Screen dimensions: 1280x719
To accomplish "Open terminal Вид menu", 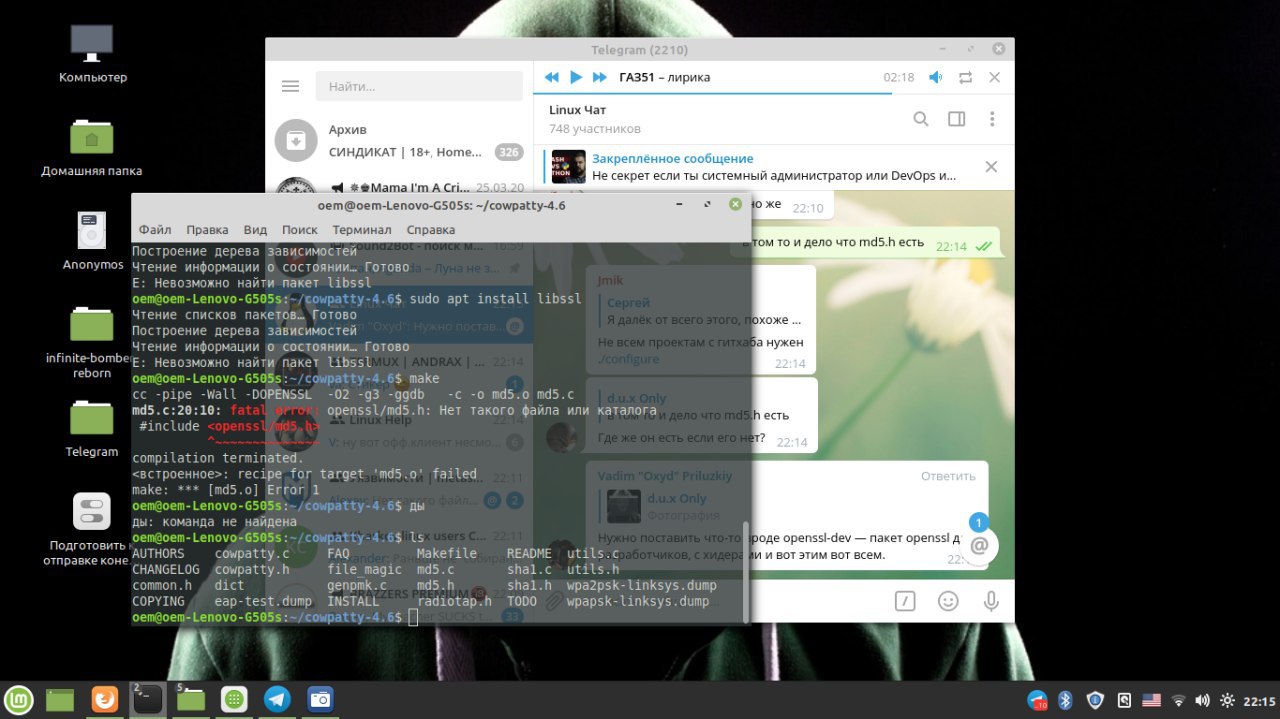I will (255, 230).
